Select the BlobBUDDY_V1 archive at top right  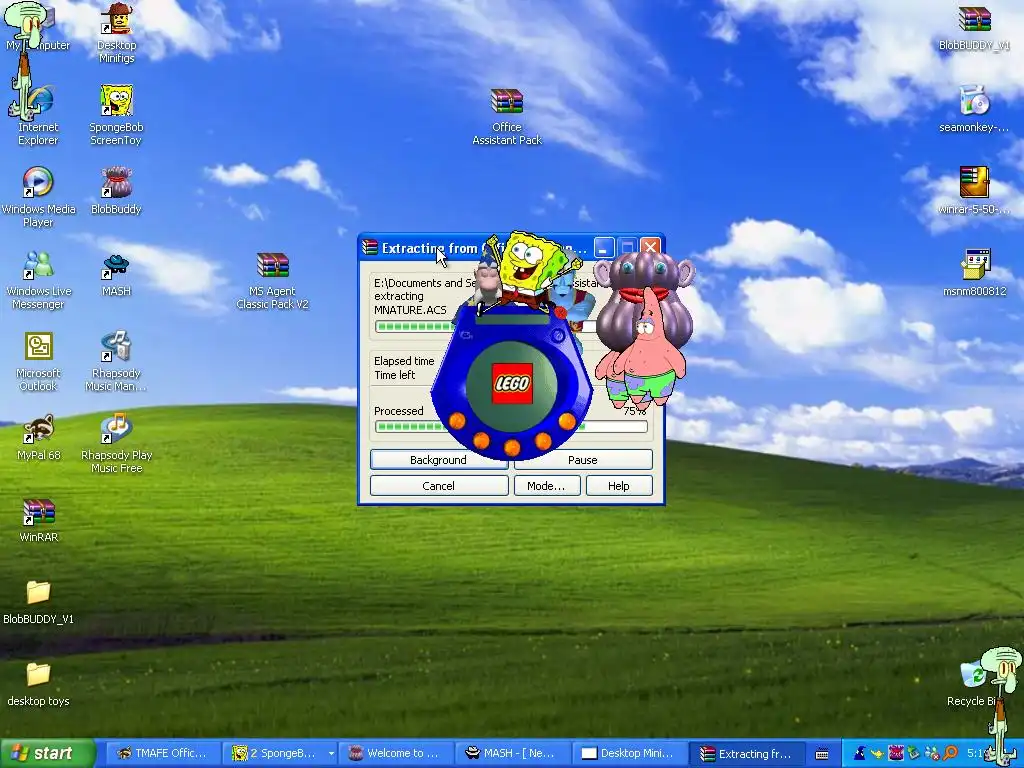pos(974,27)
